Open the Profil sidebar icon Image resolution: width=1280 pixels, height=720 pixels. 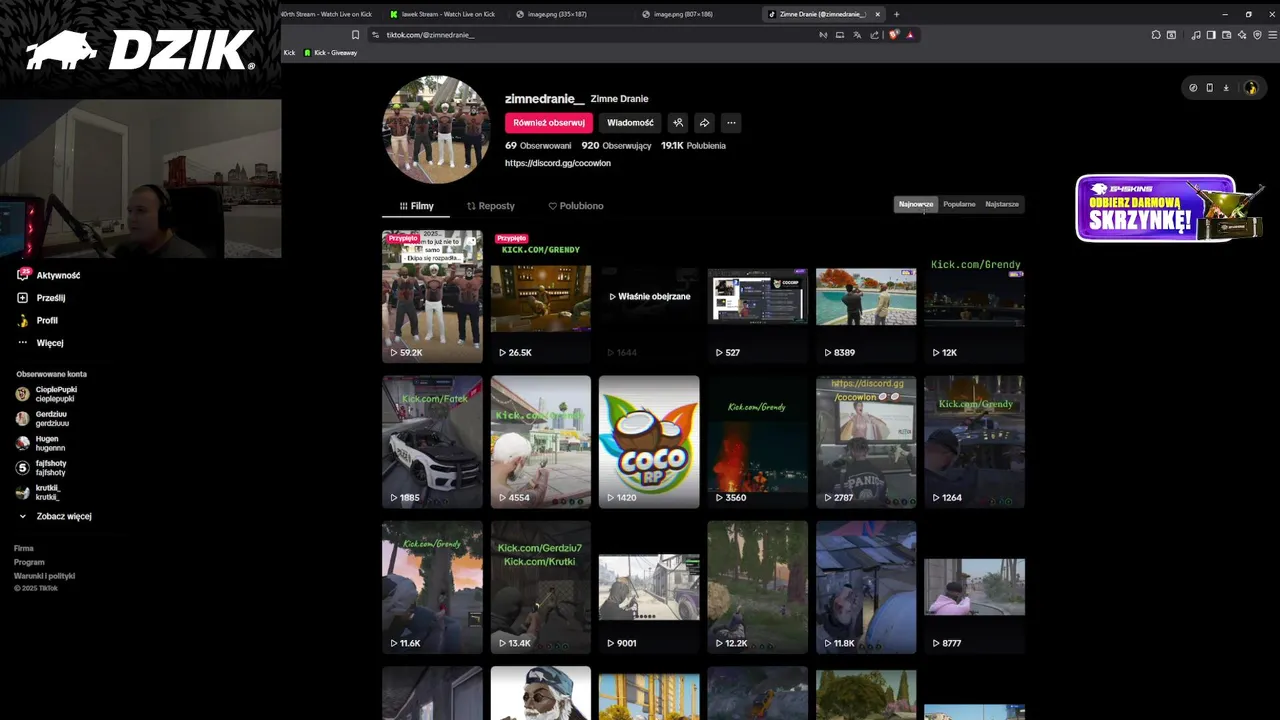23,320
